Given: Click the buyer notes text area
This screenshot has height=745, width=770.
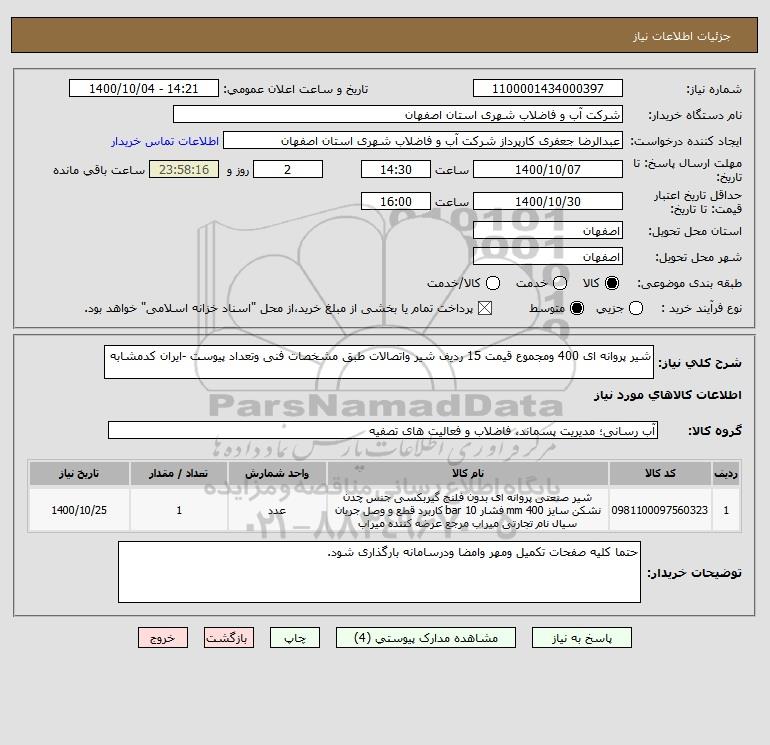Looking at the screenshot, I should pyautogui.click(x=379, y=572).
